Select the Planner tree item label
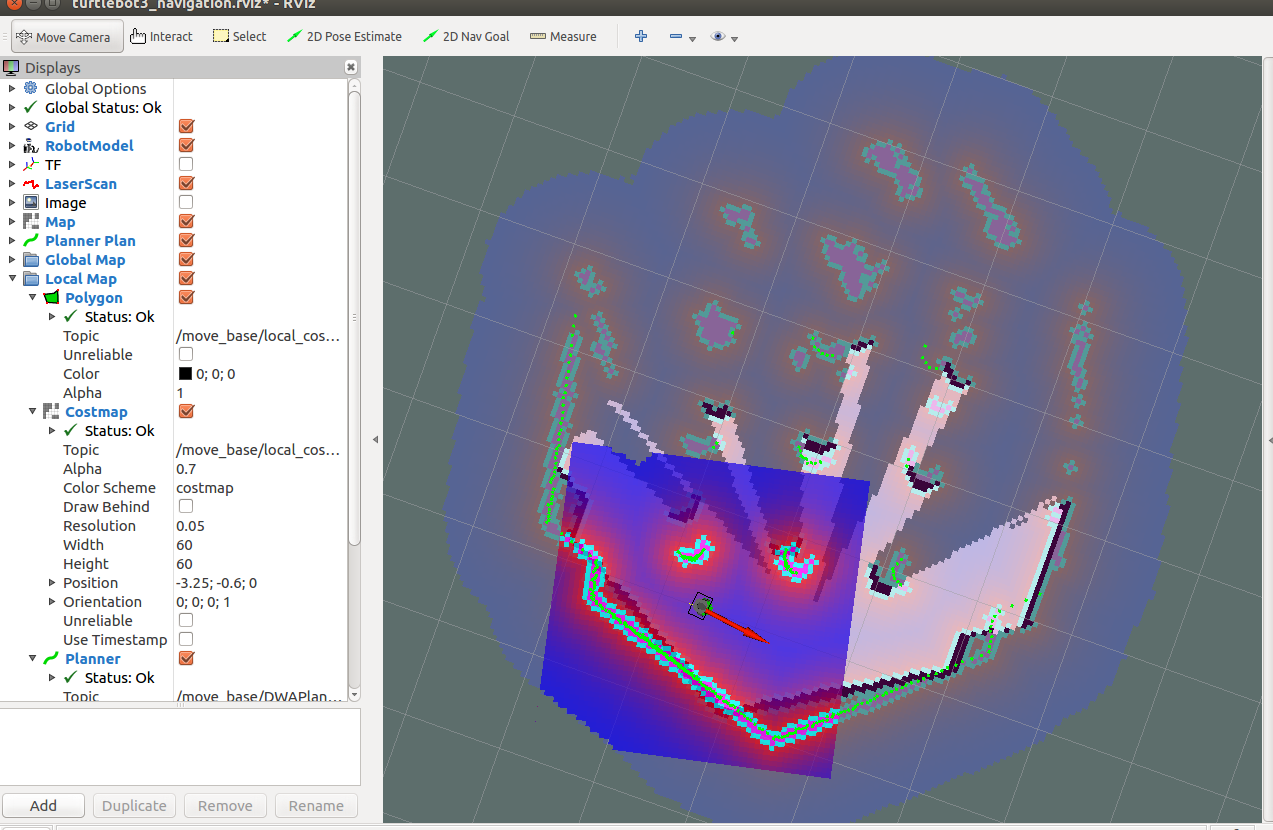 coord(93,658)
